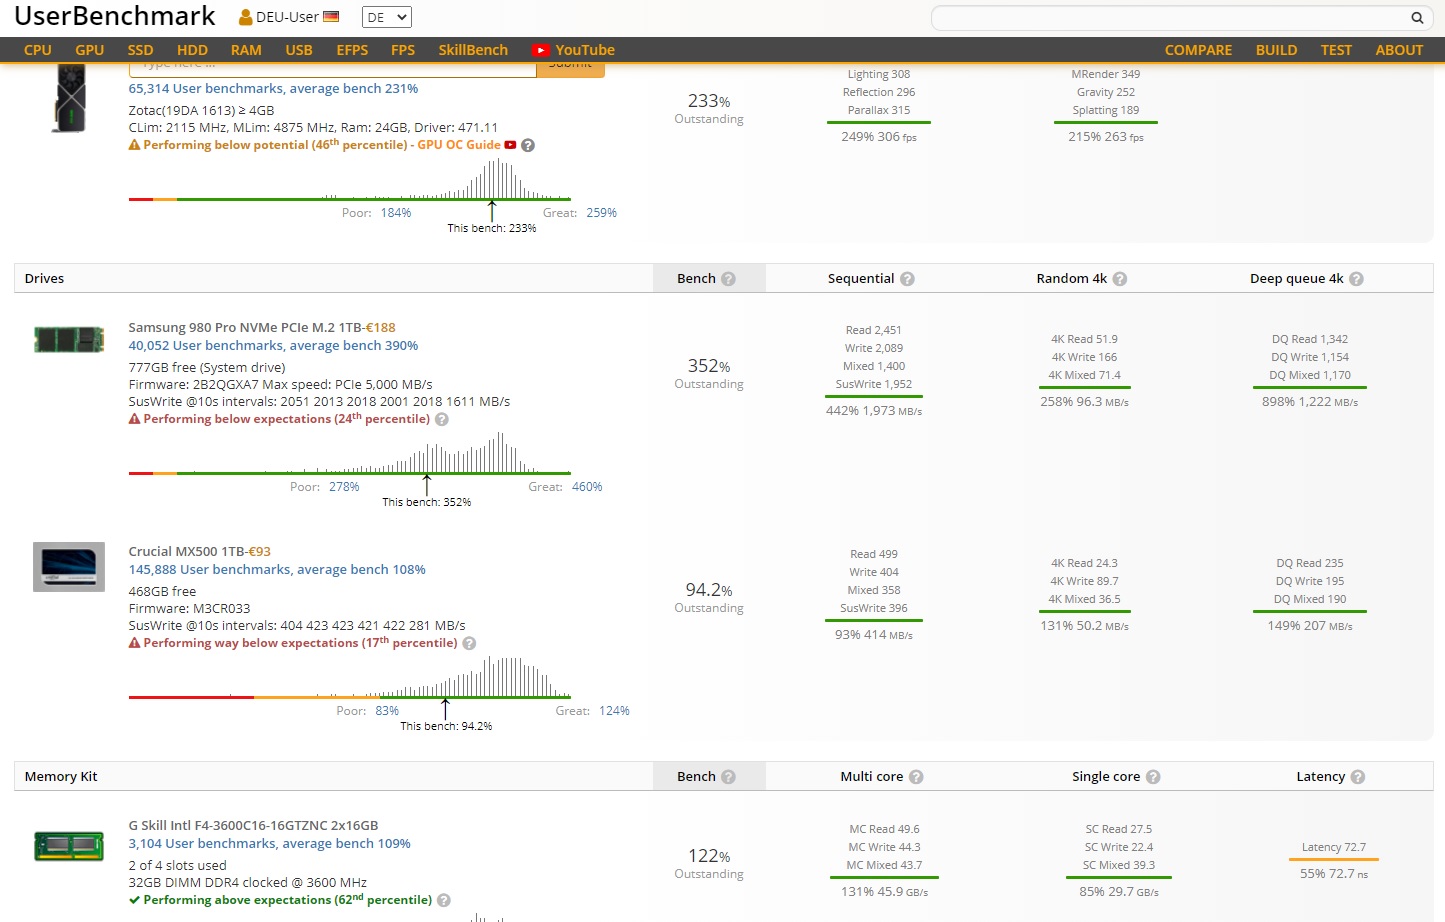Click GPU Great 259% value
The image size is (1445, 922).
(x=602, y=213)
